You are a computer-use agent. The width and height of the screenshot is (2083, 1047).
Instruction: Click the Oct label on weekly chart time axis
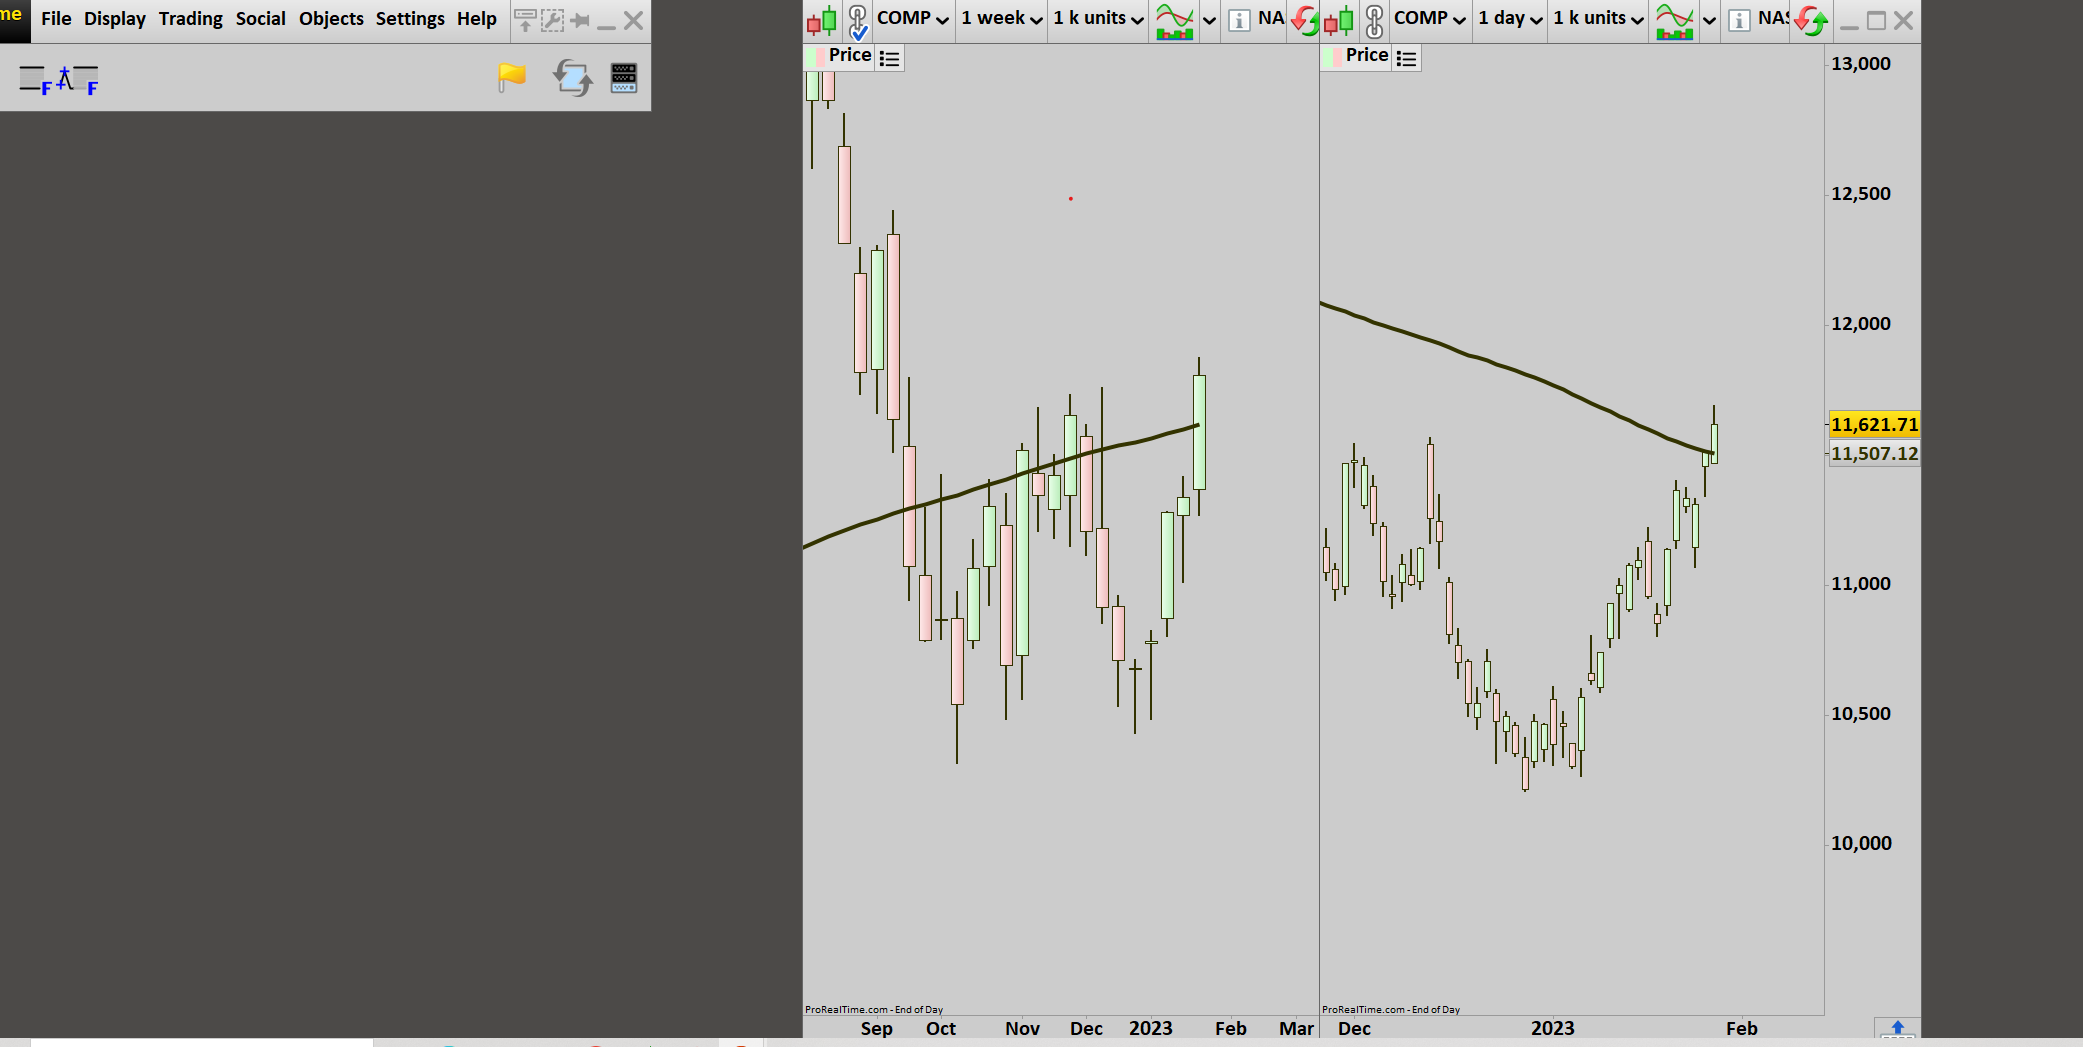(941, 1029)
